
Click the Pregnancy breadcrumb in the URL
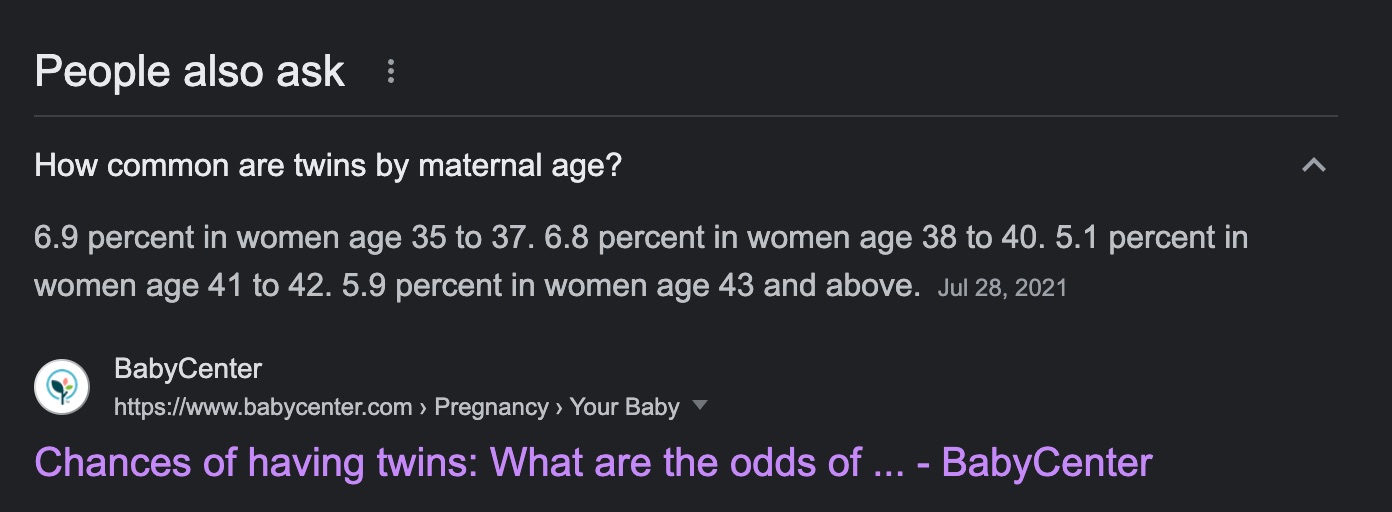click(x=491, y=407)
